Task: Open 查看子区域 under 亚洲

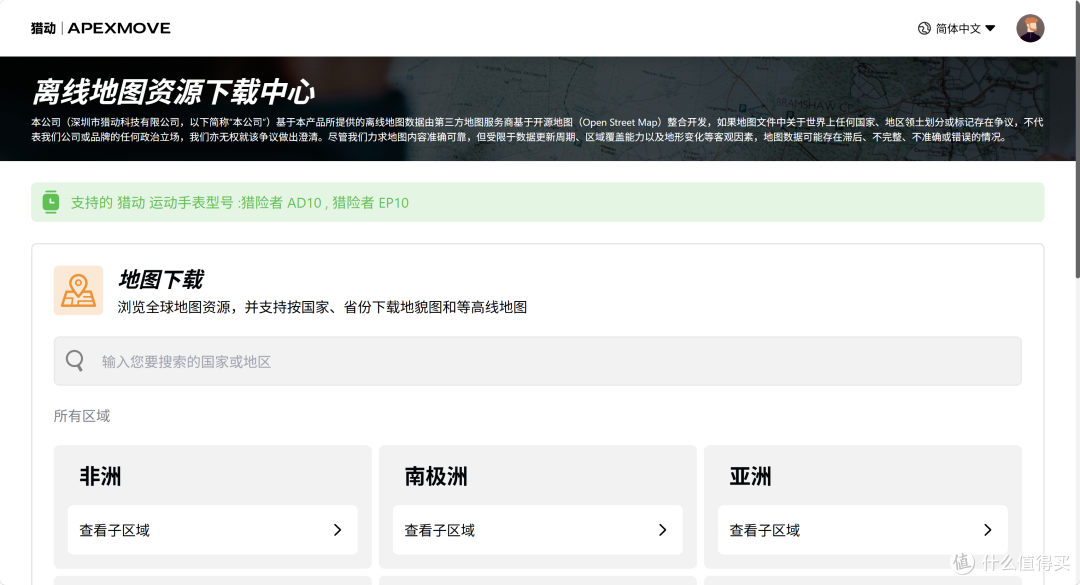Action: pyautogui.click(x=862, y=530)
